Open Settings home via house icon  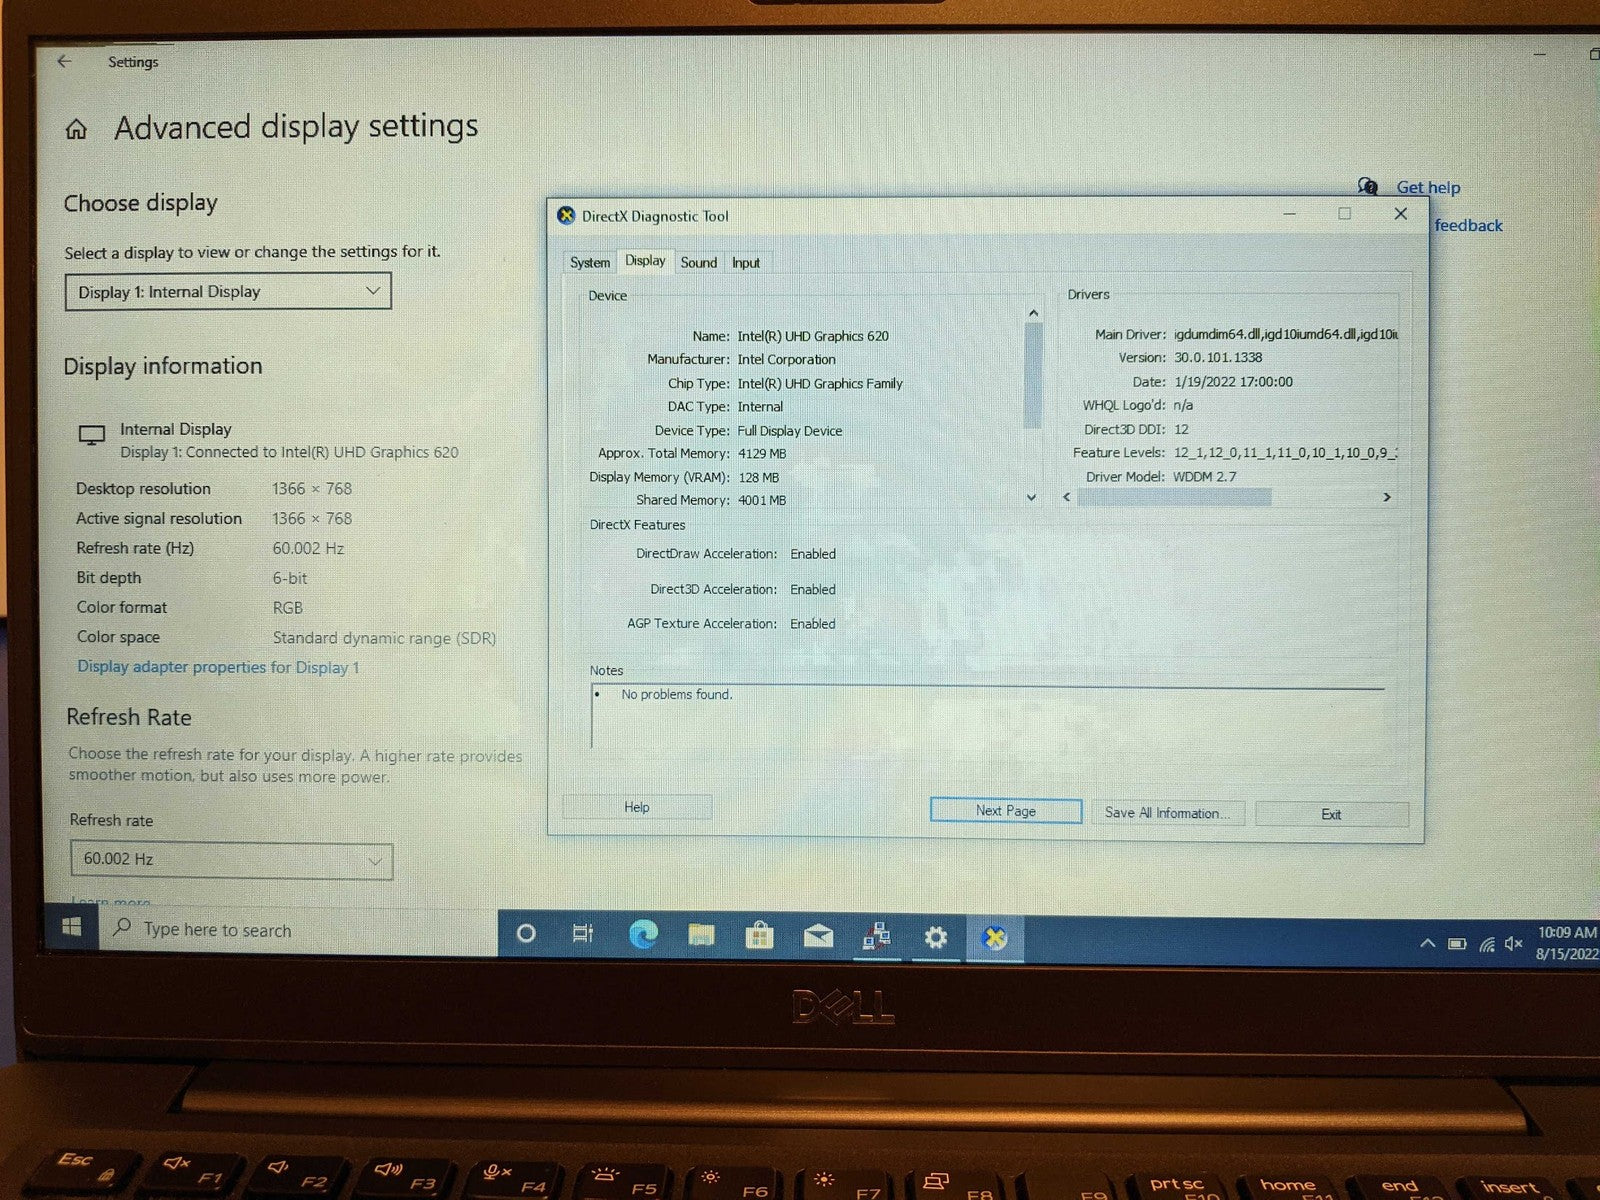[76, 129]
